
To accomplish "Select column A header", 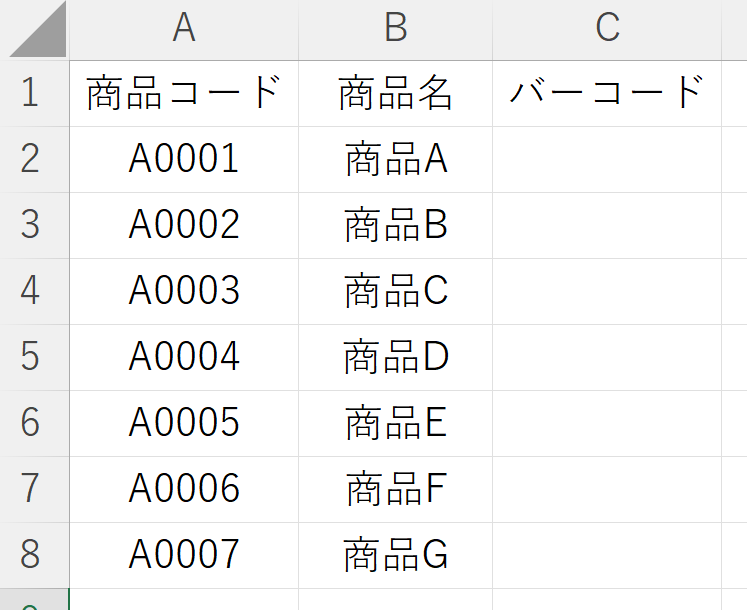I will (x=183, y=29).
